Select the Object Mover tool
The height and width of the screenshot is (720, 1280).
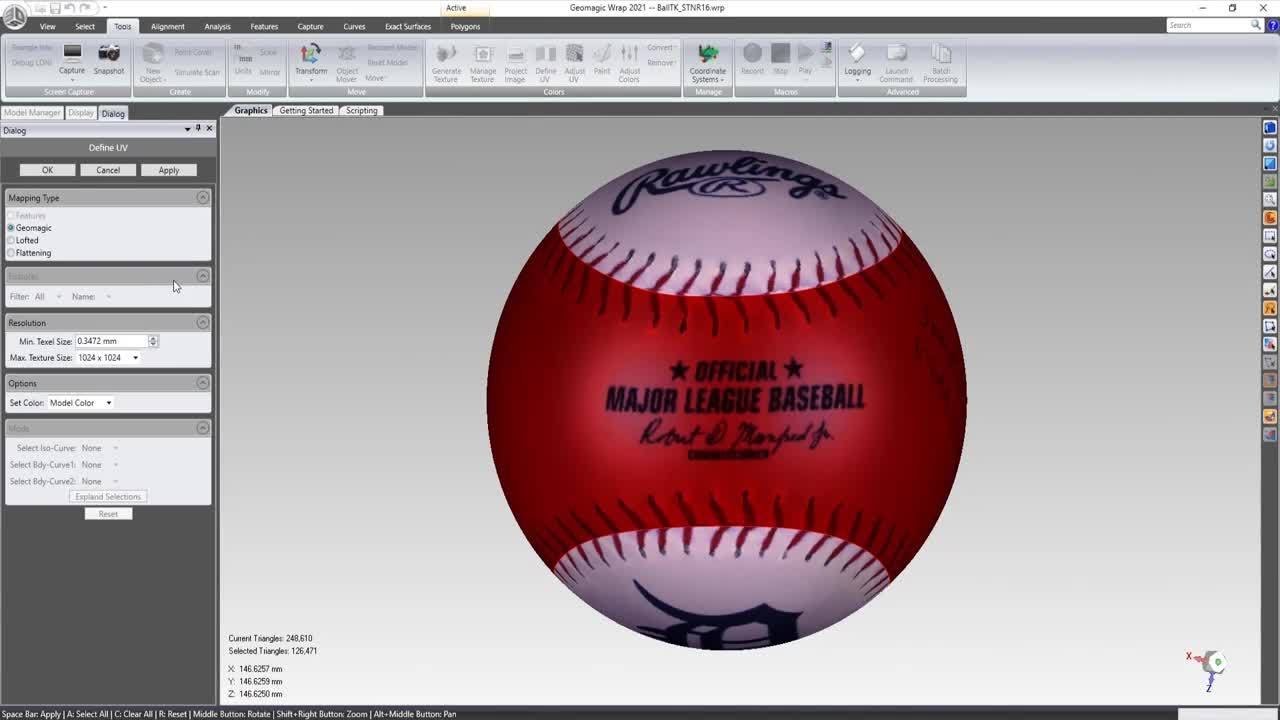click(x=346, y=62)
